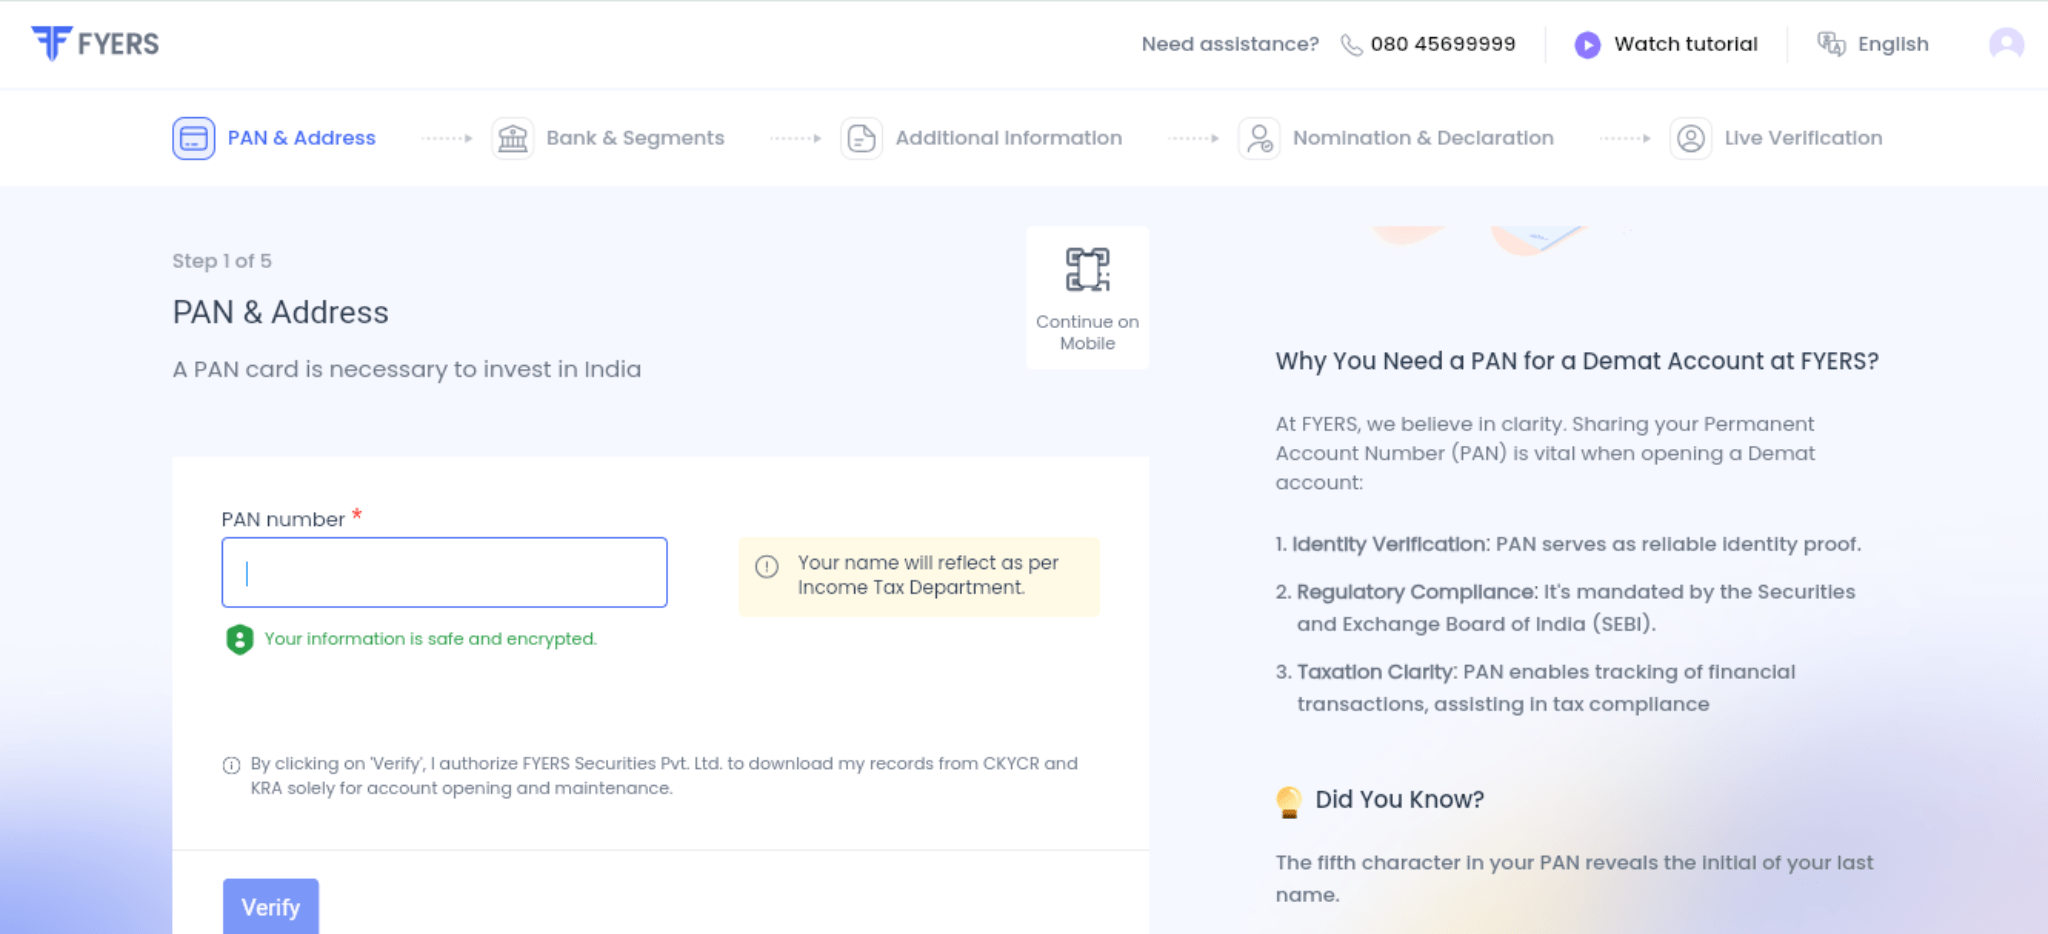Select the Continue on Mobile QR icon
2048x934 pixels.
pos(1087,270)
